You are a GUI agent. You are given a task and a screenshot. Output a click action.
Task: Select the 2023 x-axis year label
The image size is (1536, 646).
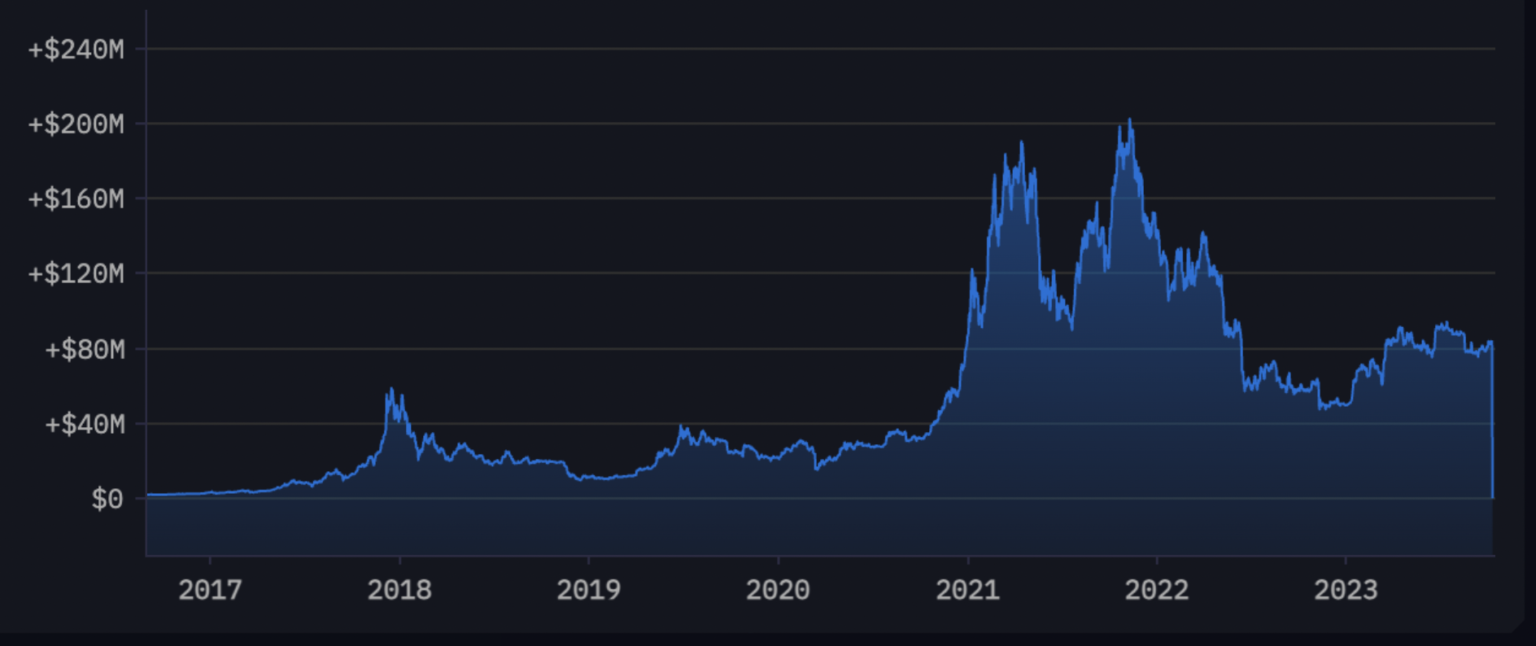tap(1346, 590)
